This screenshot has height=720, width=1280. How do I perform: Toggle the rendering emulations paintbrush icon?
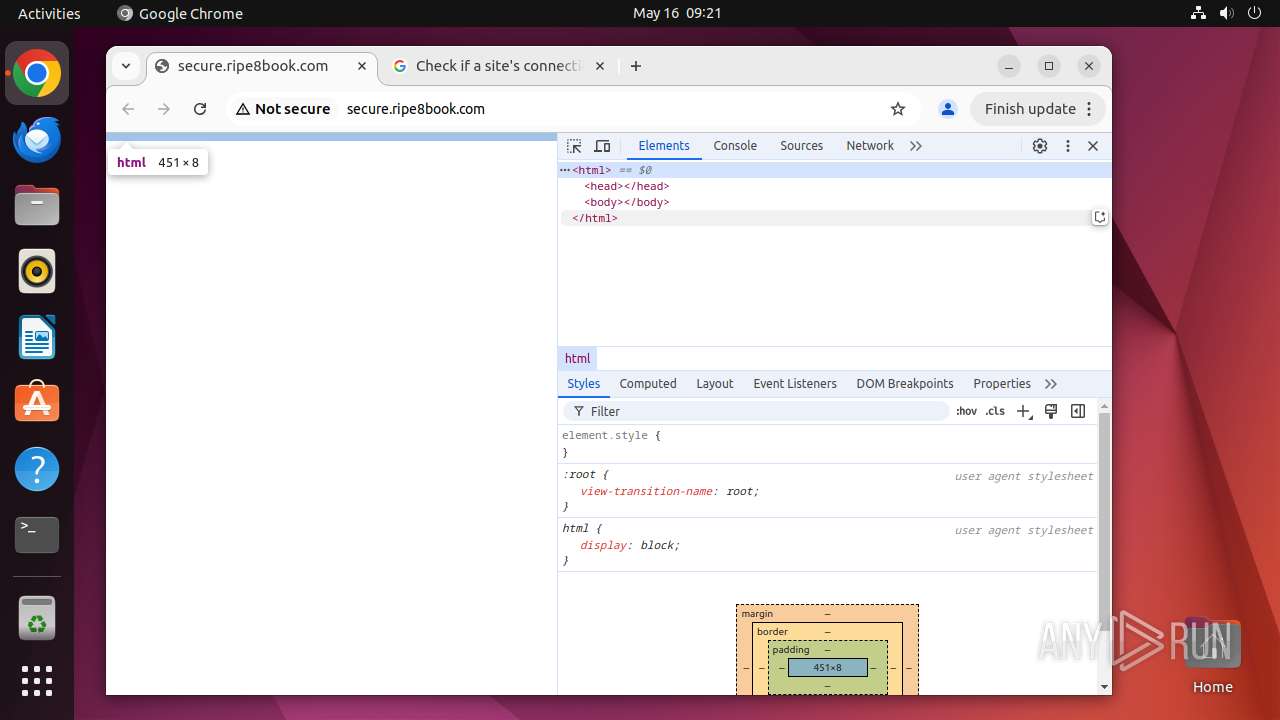1051,411
